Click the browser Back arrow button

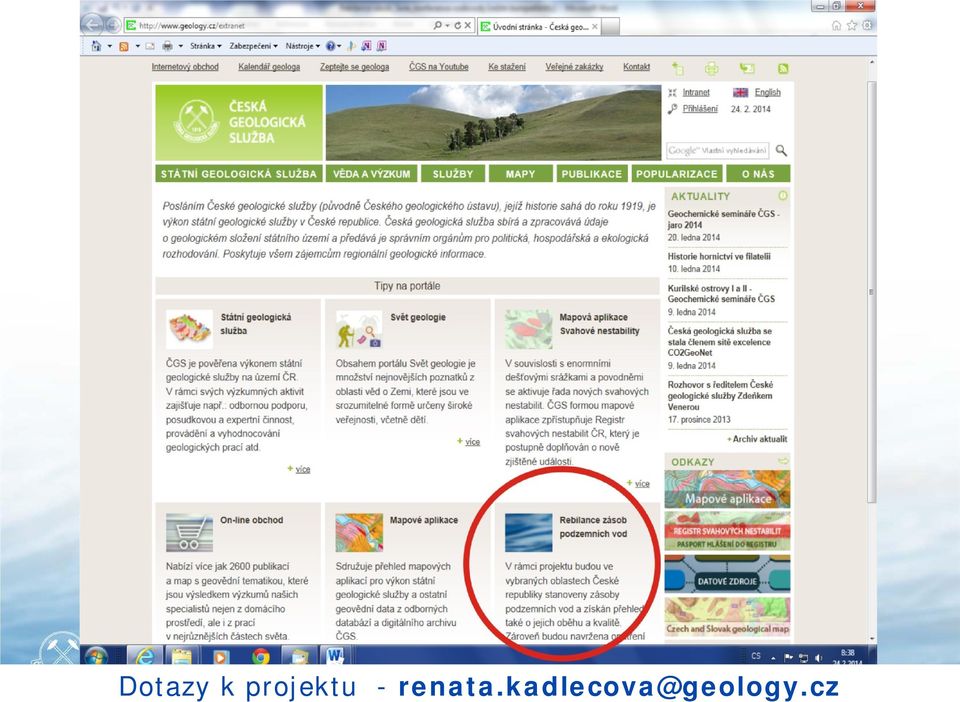91,24
